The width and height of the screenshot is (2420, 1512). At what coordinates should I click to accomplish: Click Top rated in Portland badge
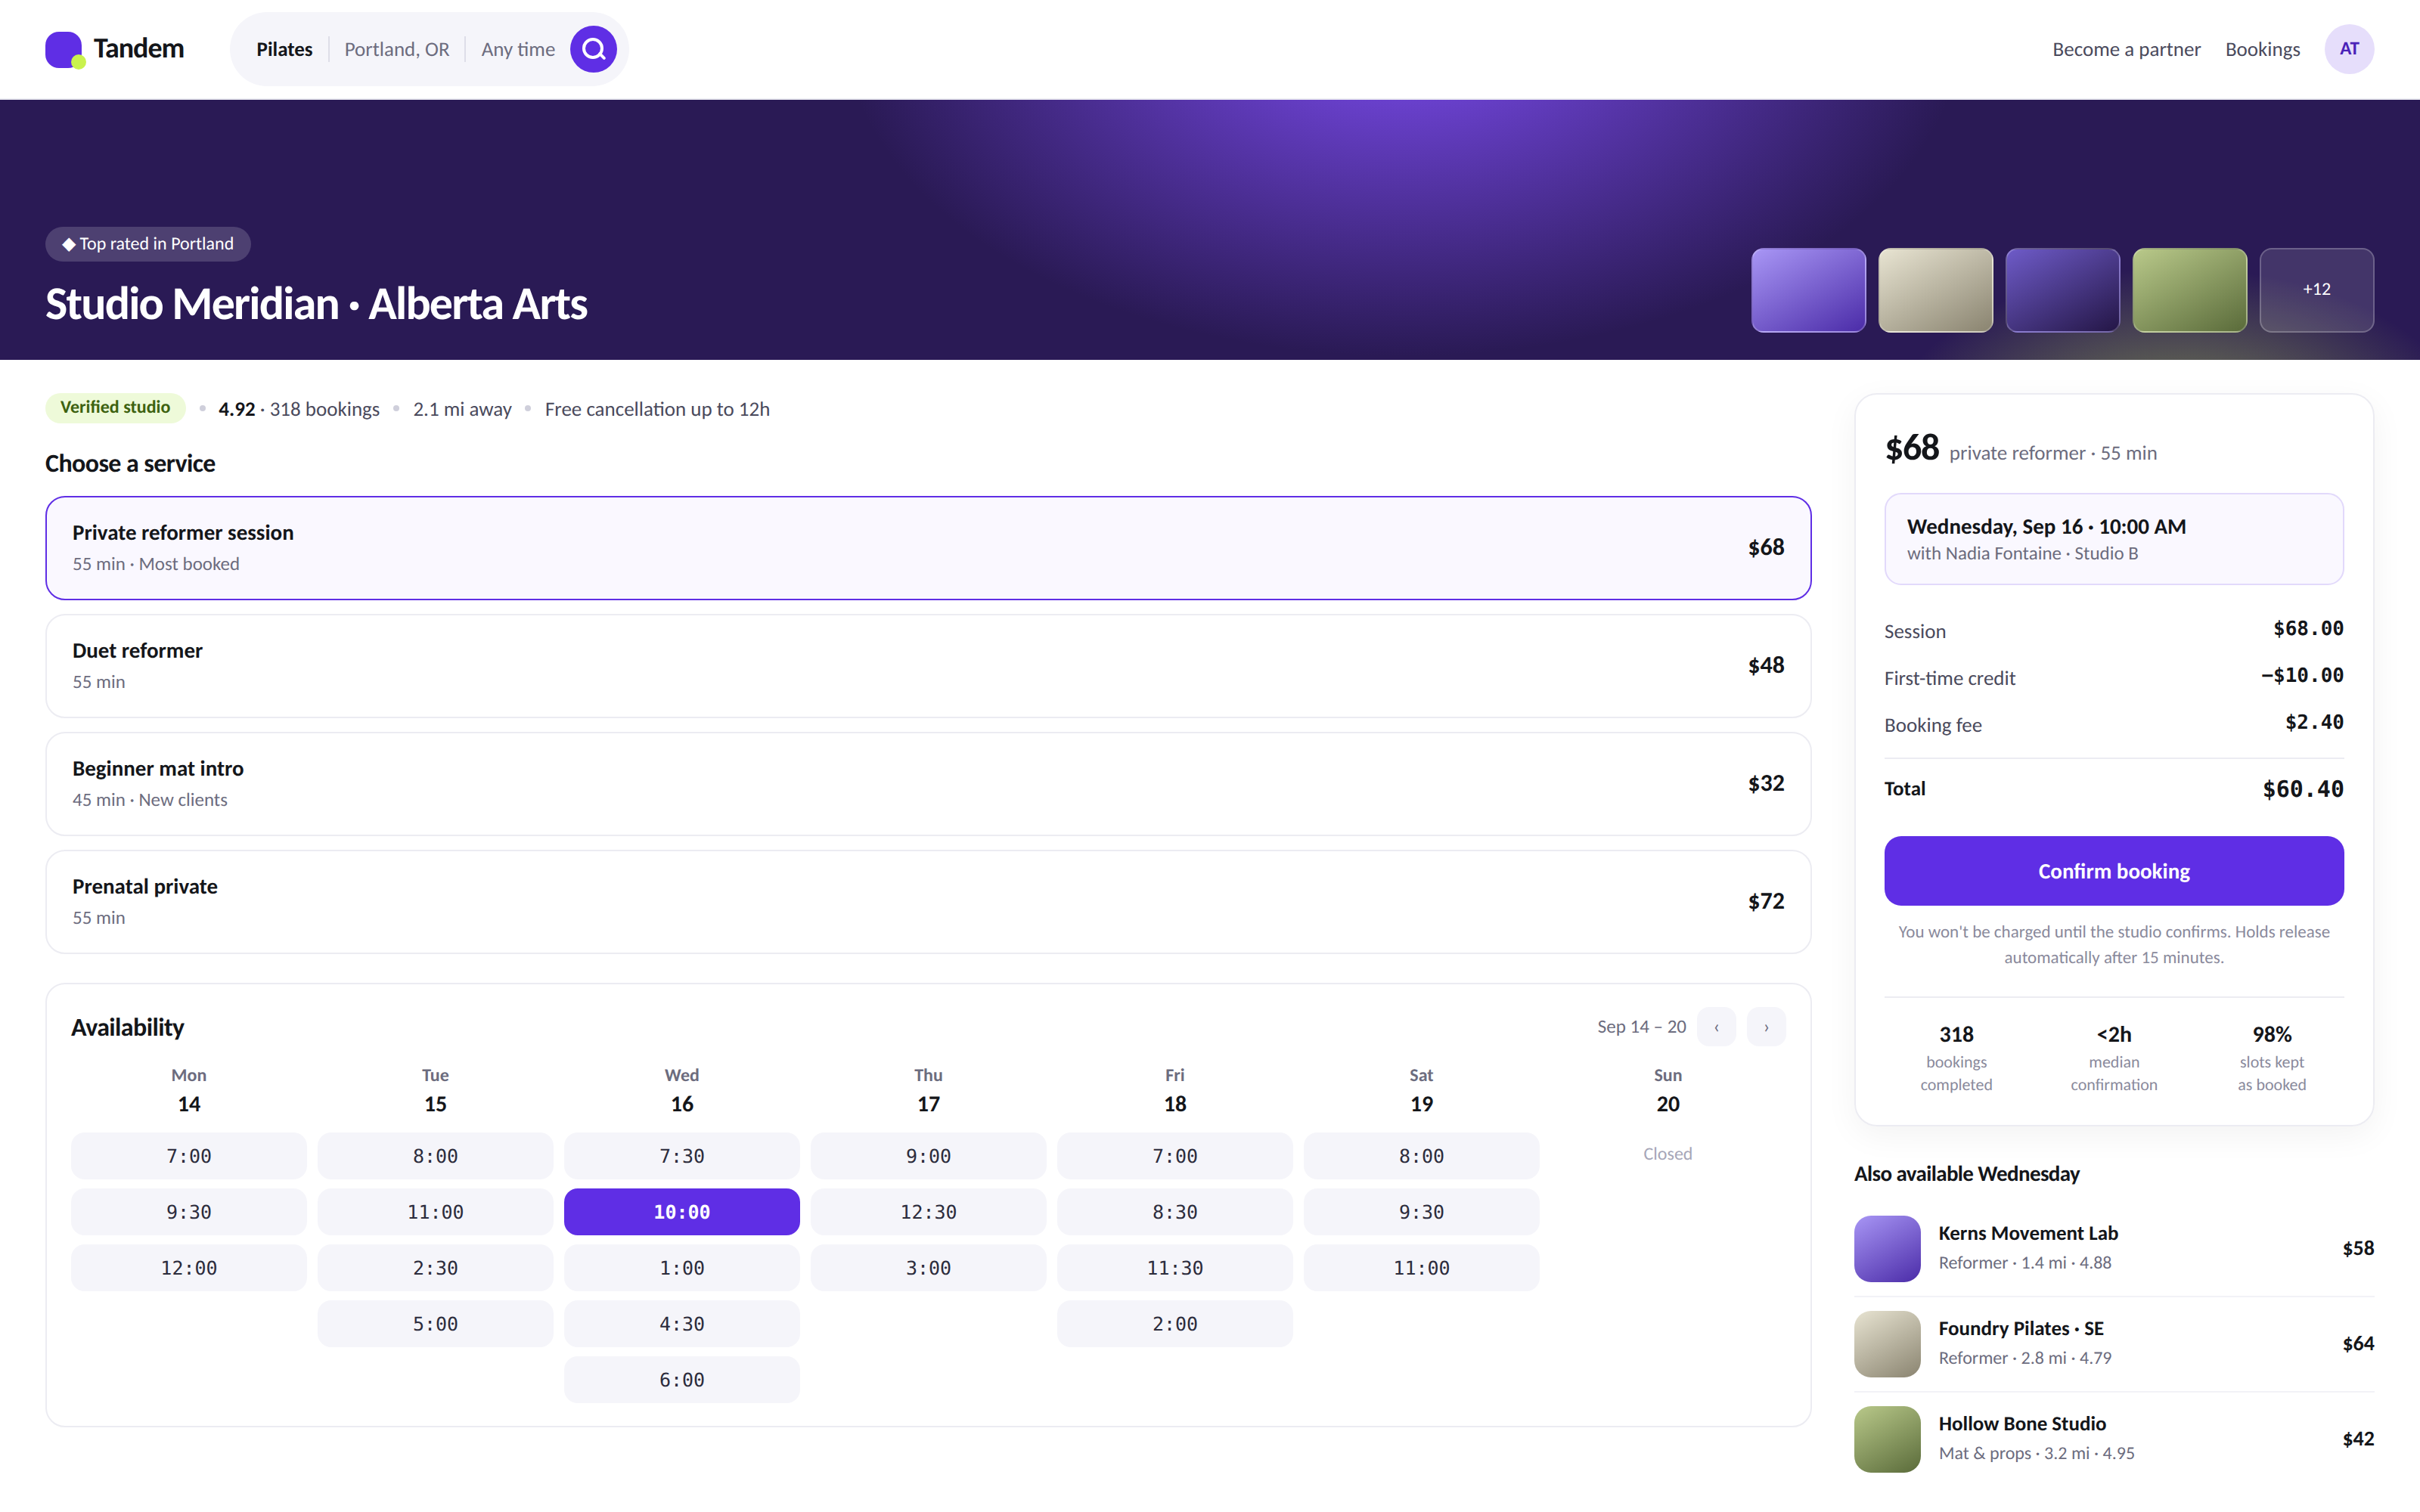(148, 244)
